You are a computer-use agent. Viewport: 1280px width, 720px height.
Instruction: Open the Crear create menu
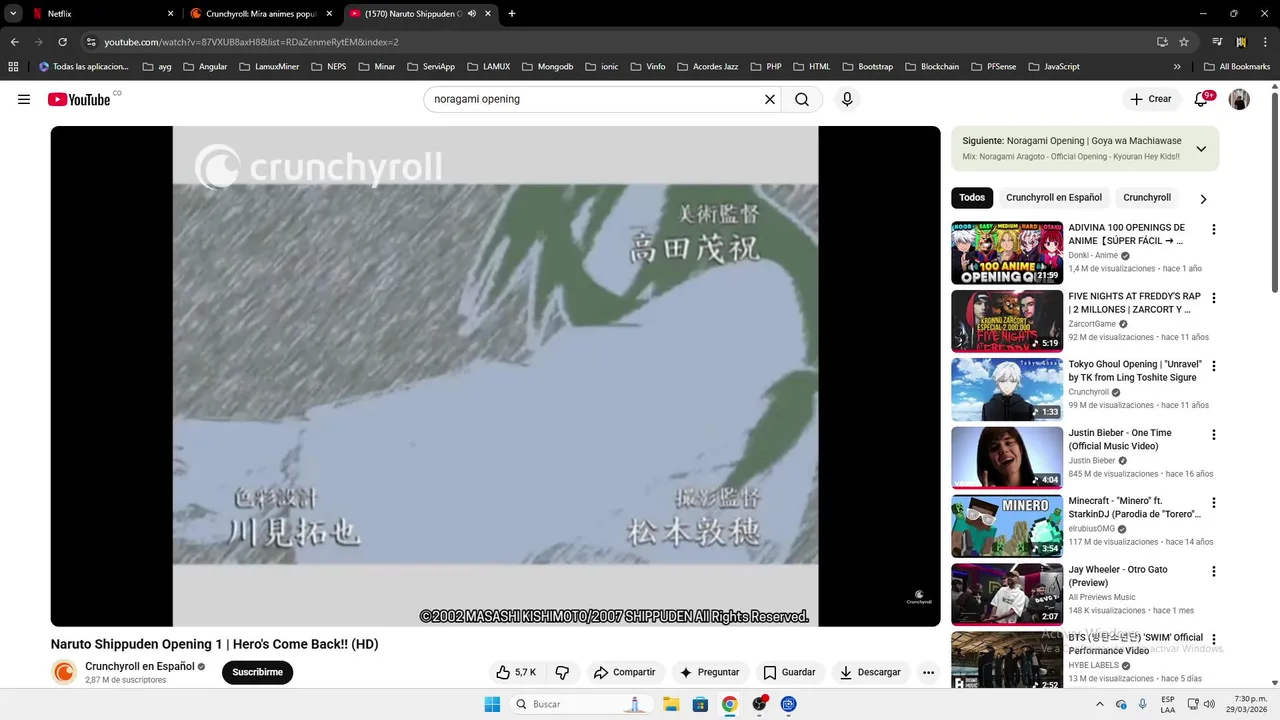[x=1150, y=99]
